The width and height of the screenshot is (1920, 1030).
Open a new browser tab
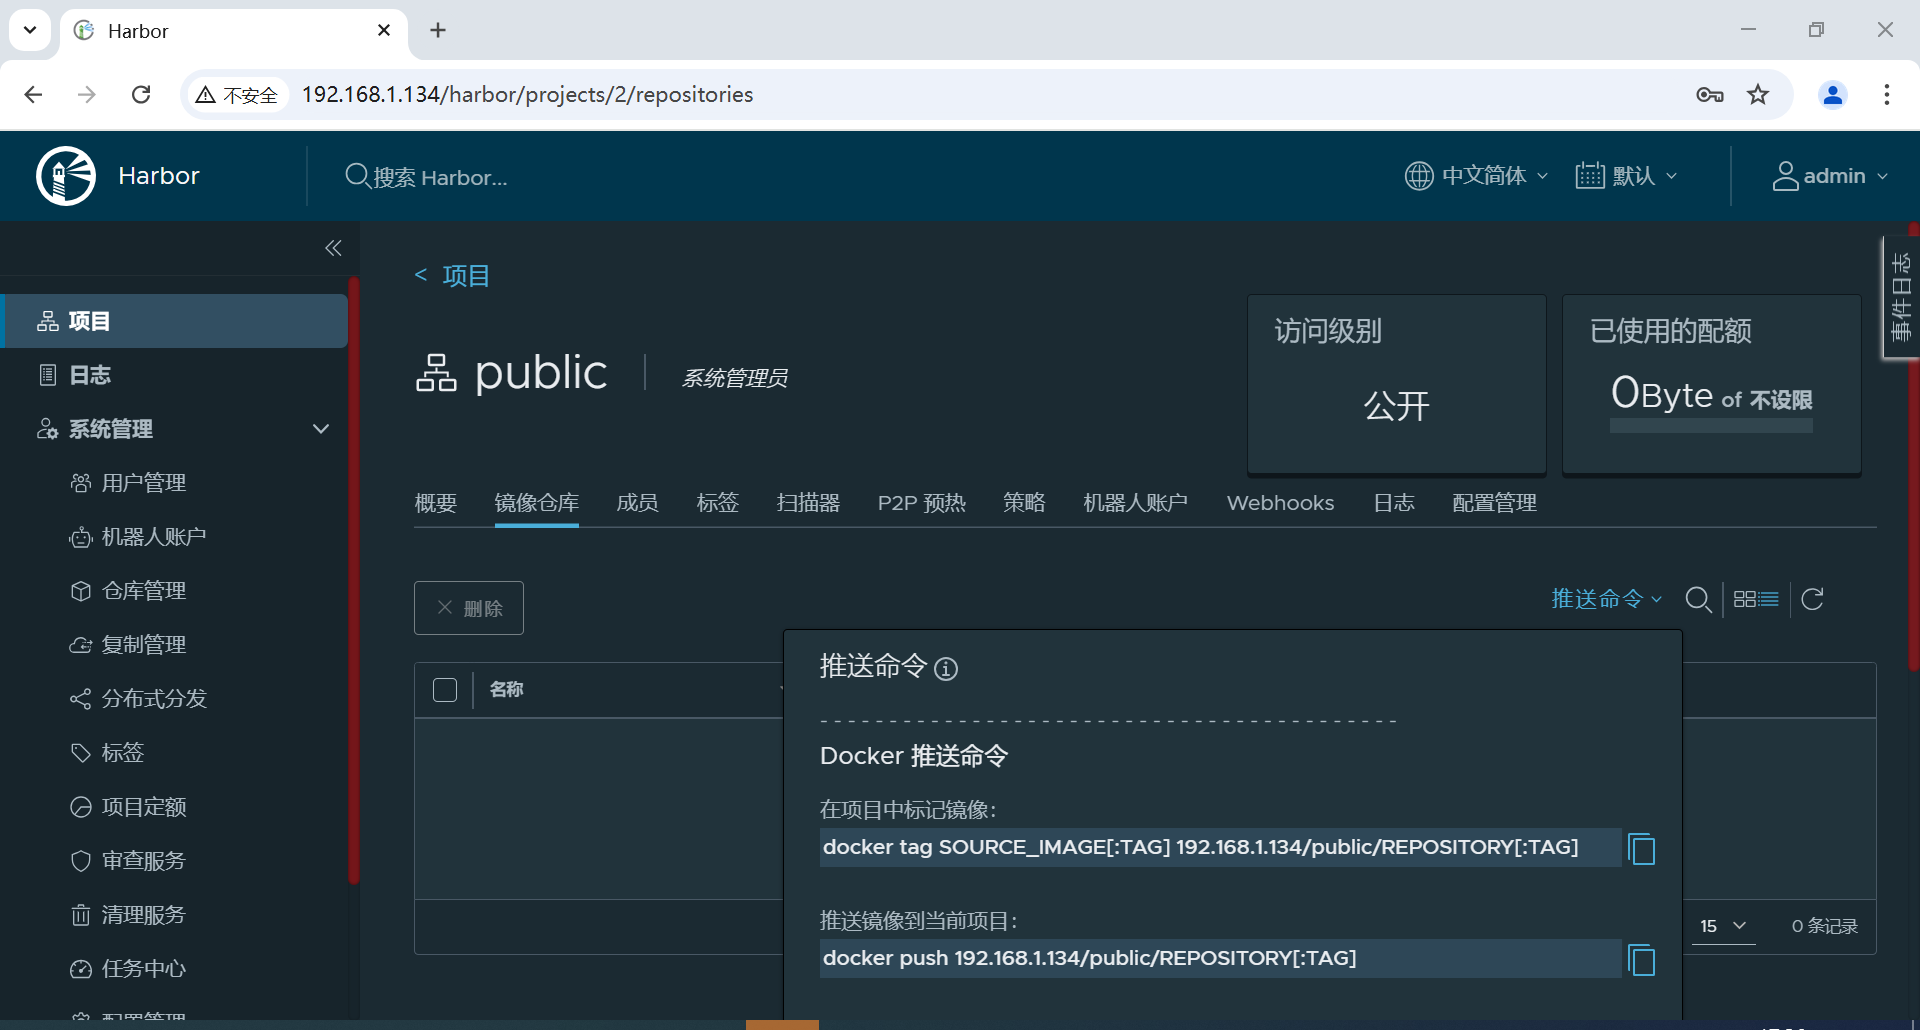tap(438, 30)
